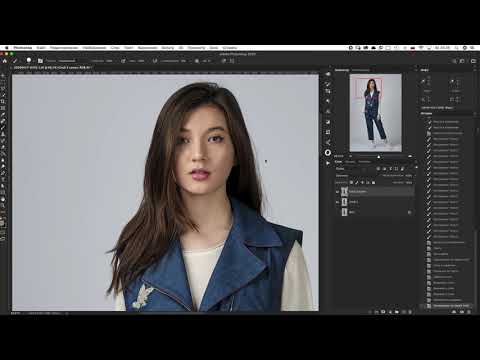Click the share icon at top right

click(473, 61)
